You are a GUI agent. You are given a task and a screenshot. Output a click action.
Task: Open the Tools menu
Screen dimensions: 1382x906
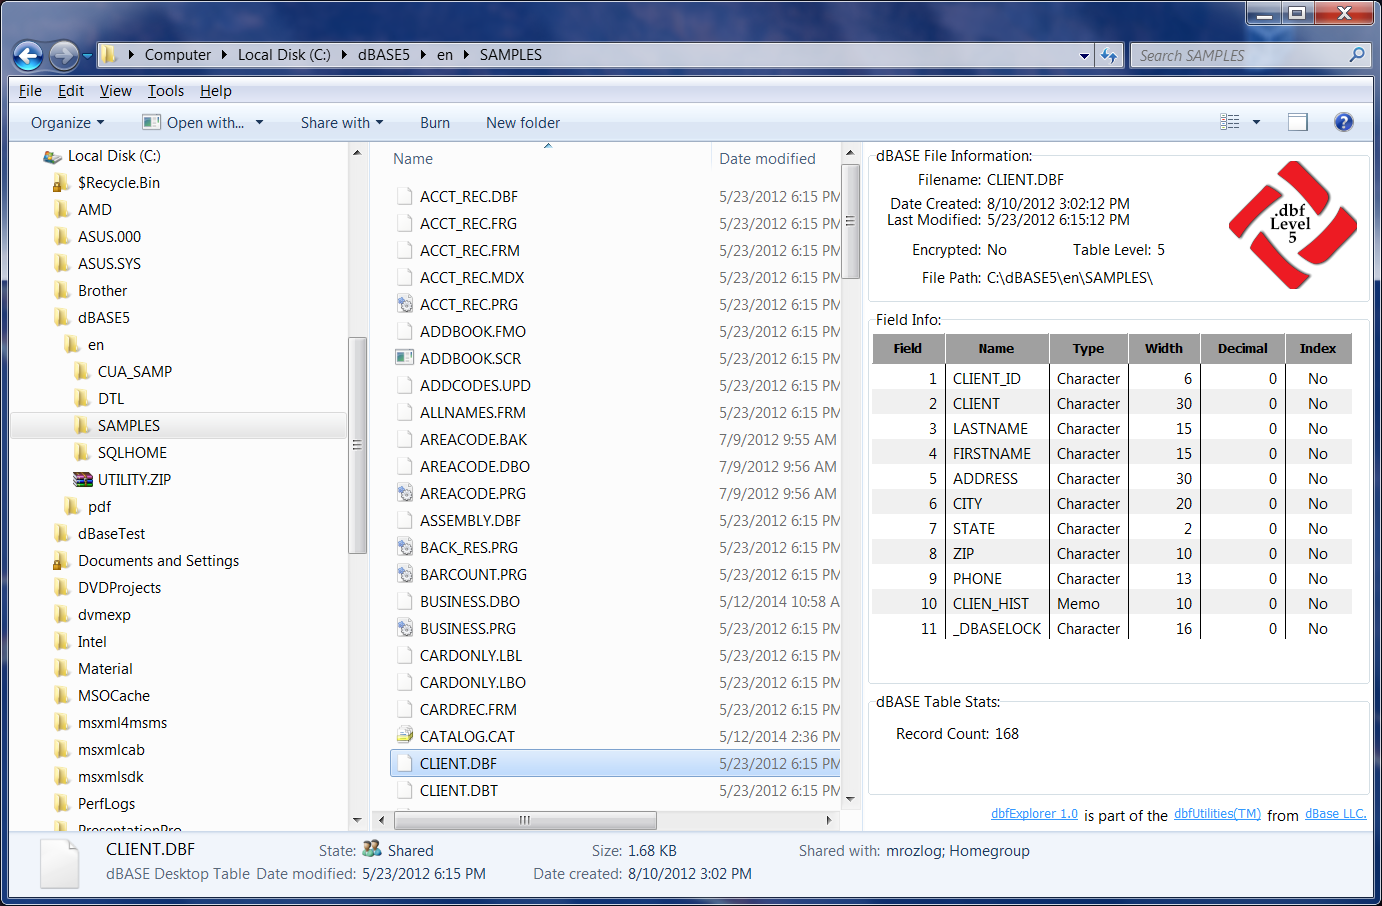click(166, 90)
